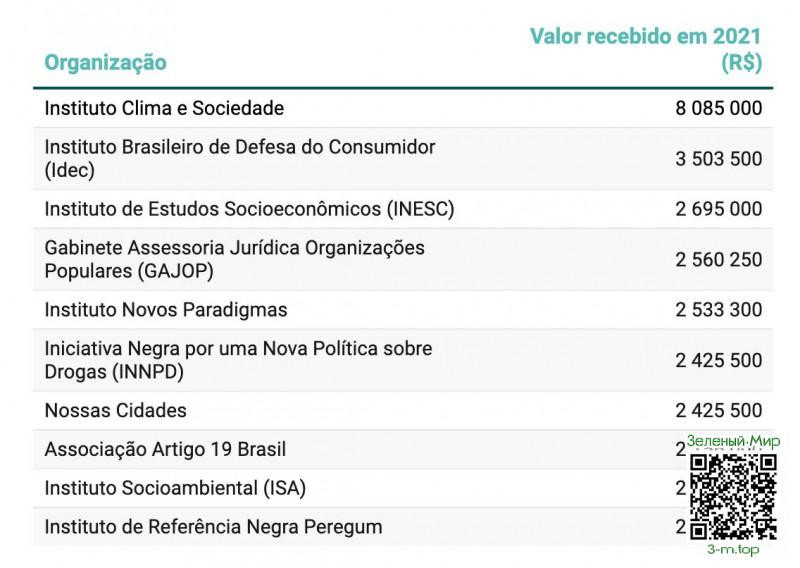The image size is (800, 568).
Task: Select the Instituto Clima e Sociedade row
Action: pos(164,108)
